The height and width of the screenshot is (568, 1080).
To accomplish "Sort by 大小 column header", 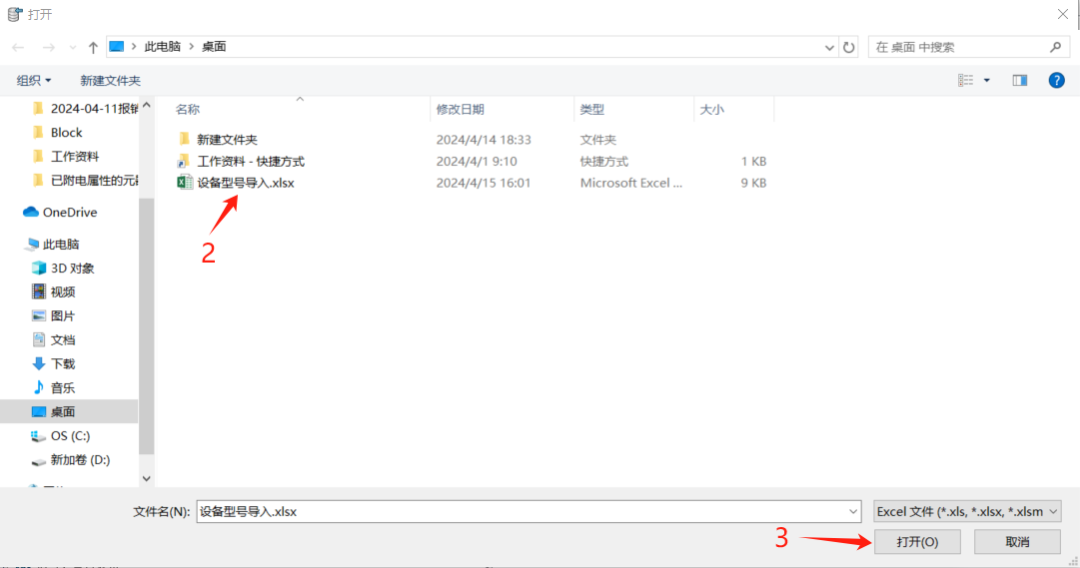I will pos(712,109).
